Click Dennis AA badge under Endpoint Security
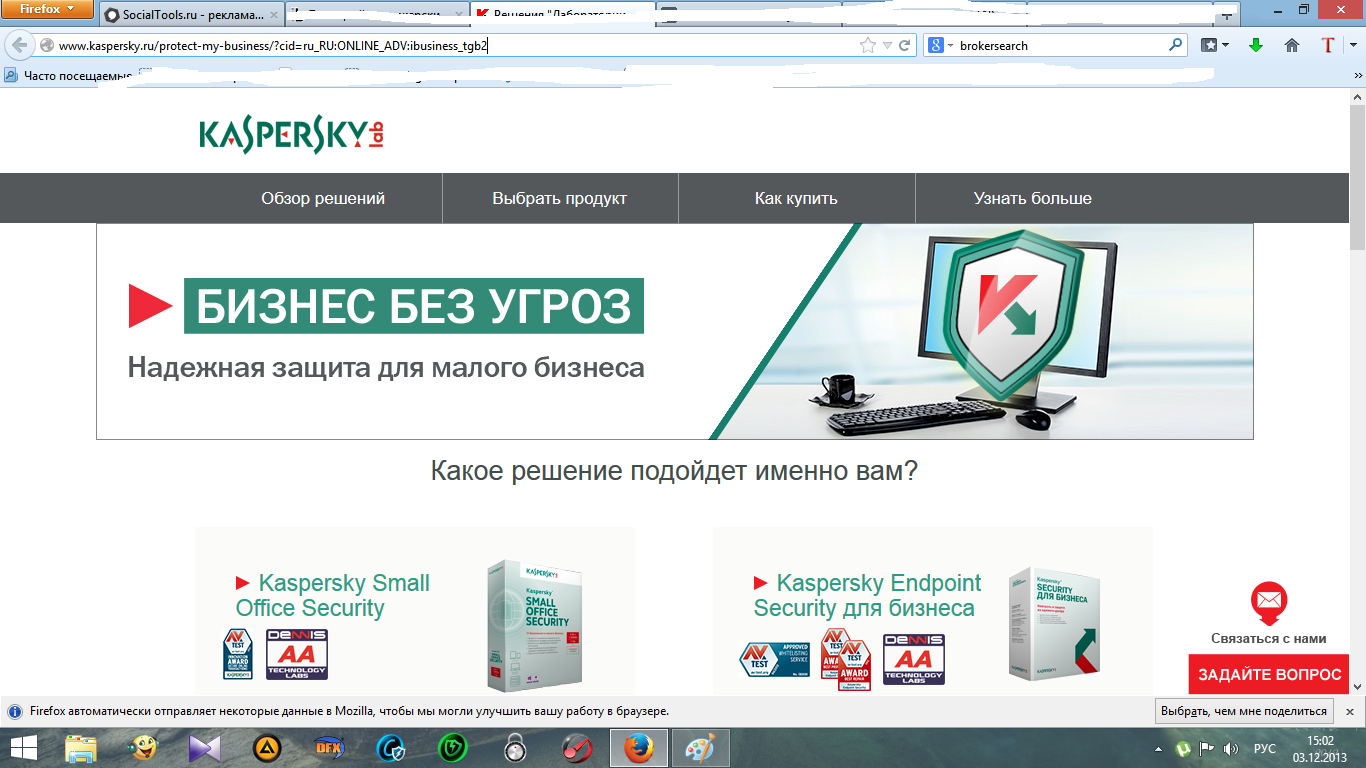 pyautogui.click(x=914, y=660)
